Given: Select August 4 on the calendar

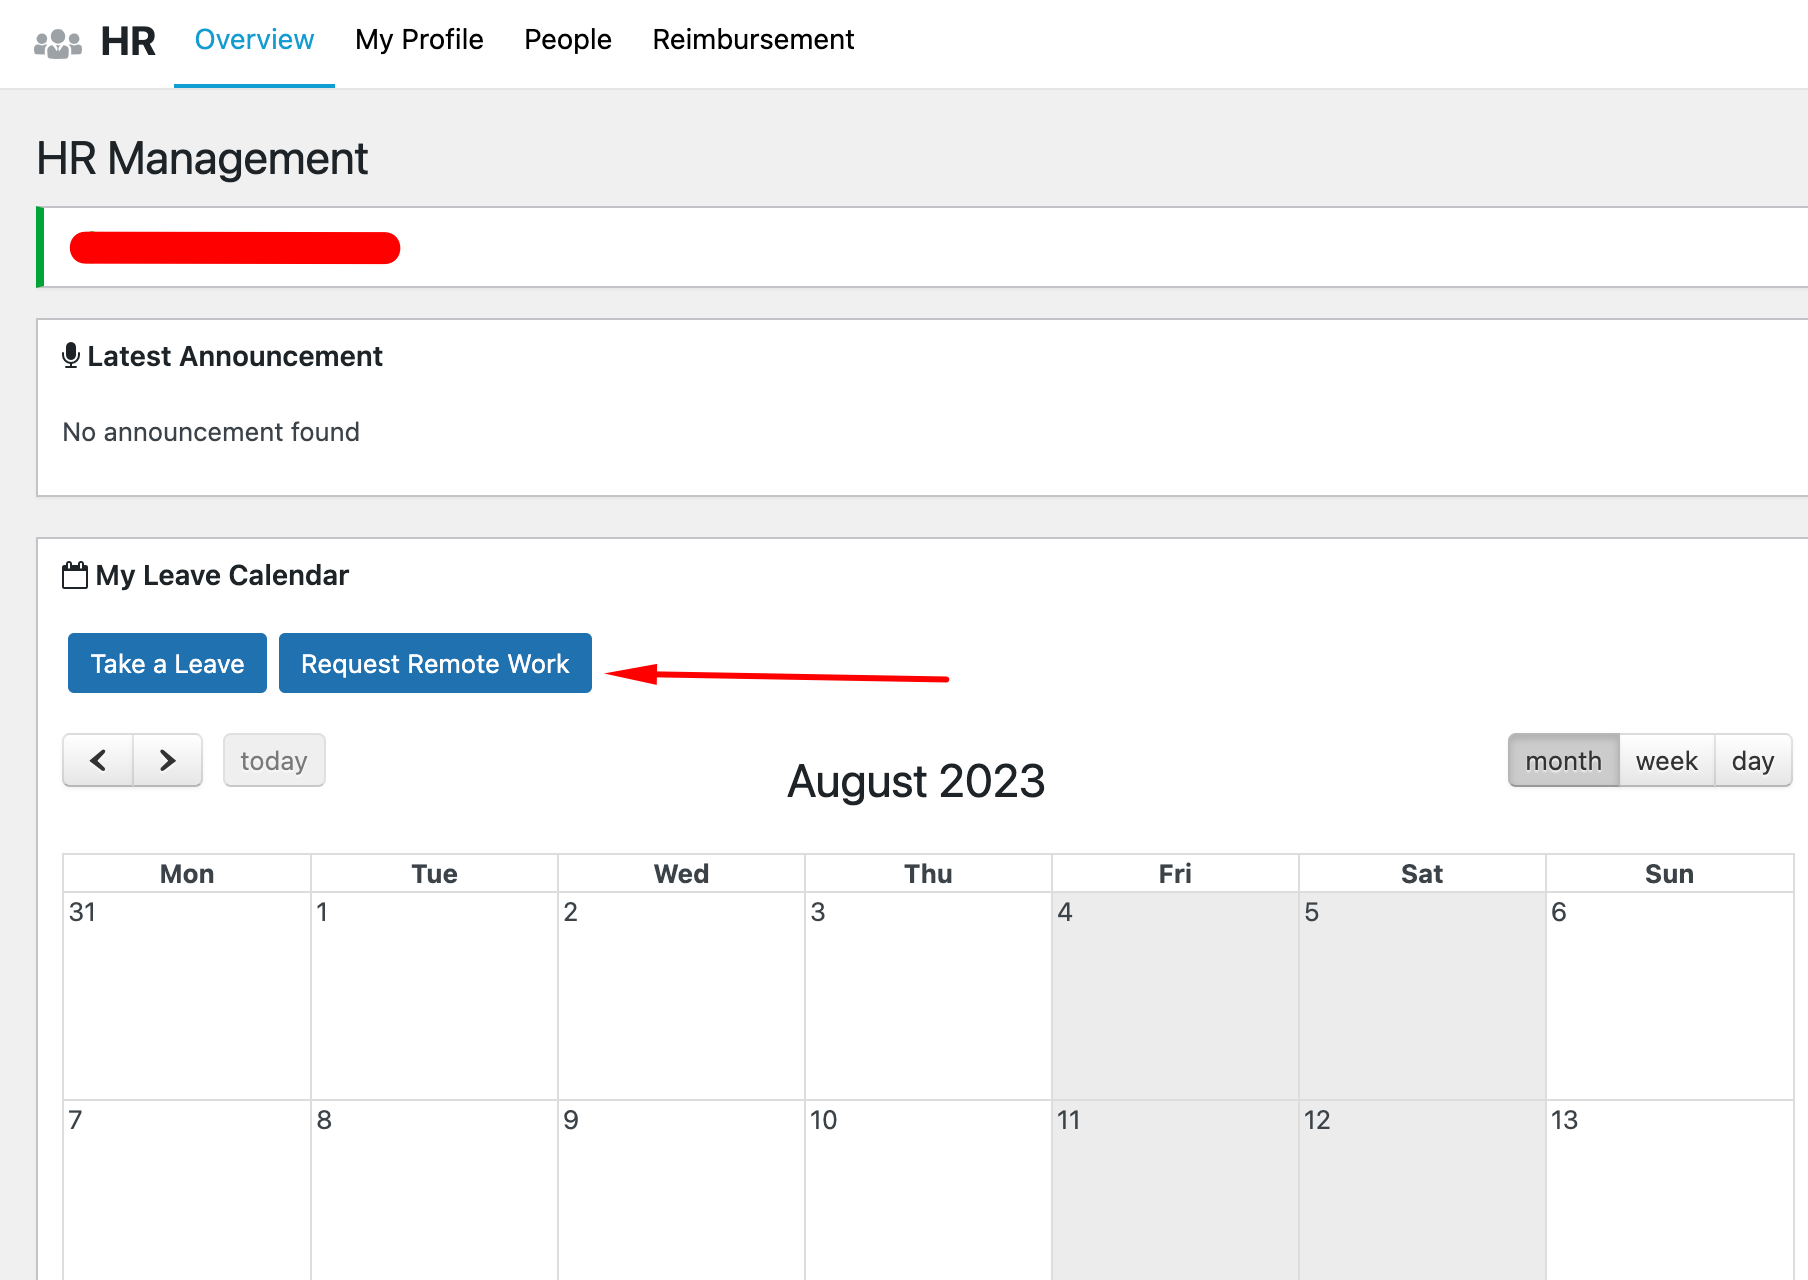Looking at the screenshot, I should pos(1174,995).
